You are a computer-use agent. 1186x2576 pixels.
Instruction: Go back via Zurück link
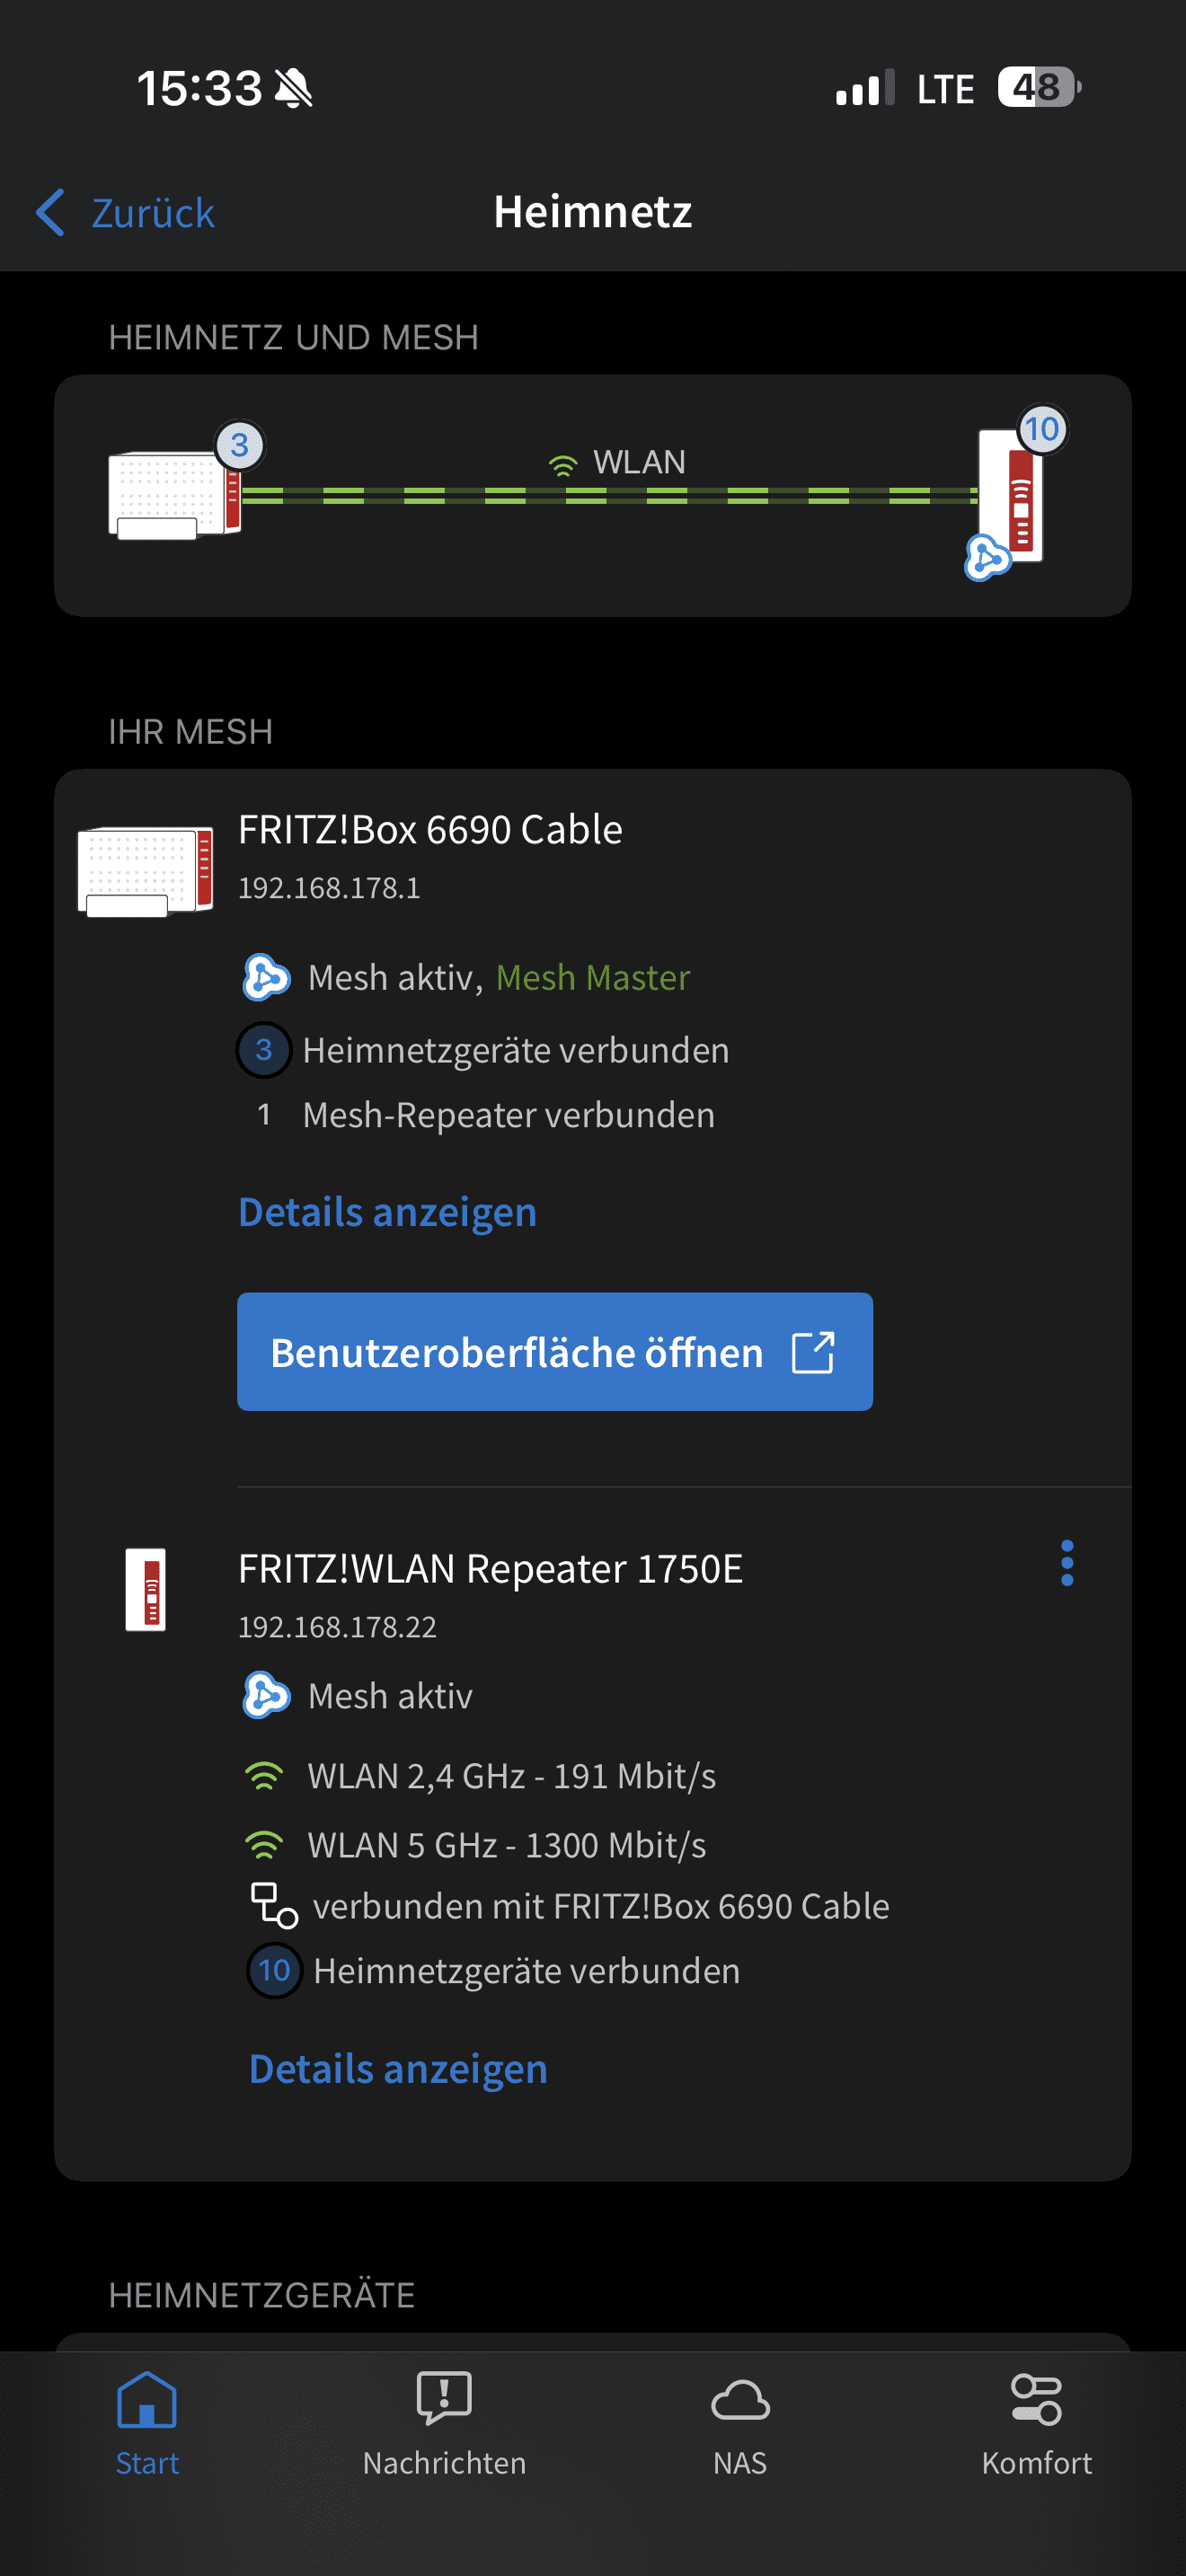pyautogui.click(x=153, y=213)
